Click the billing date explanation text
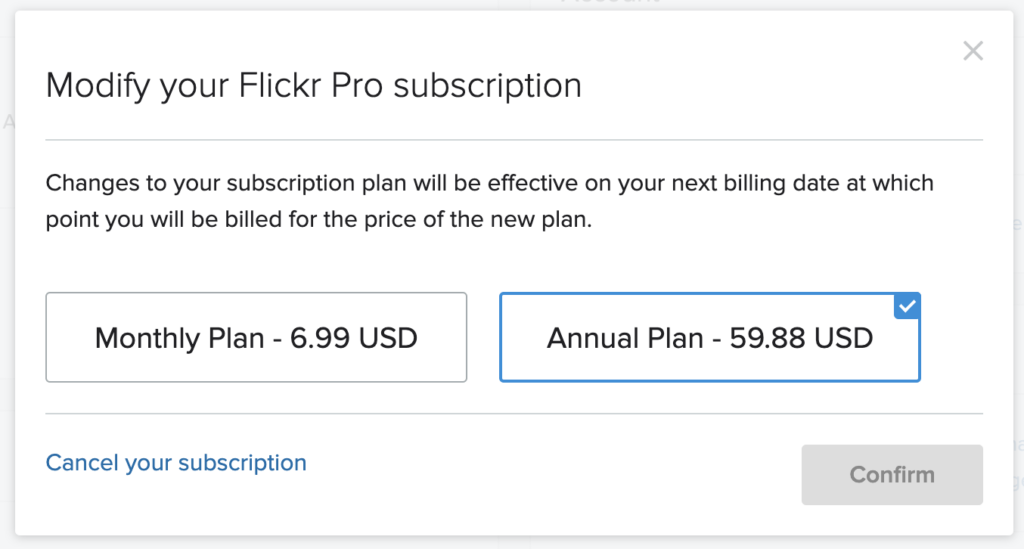 [x=490, y=202]
